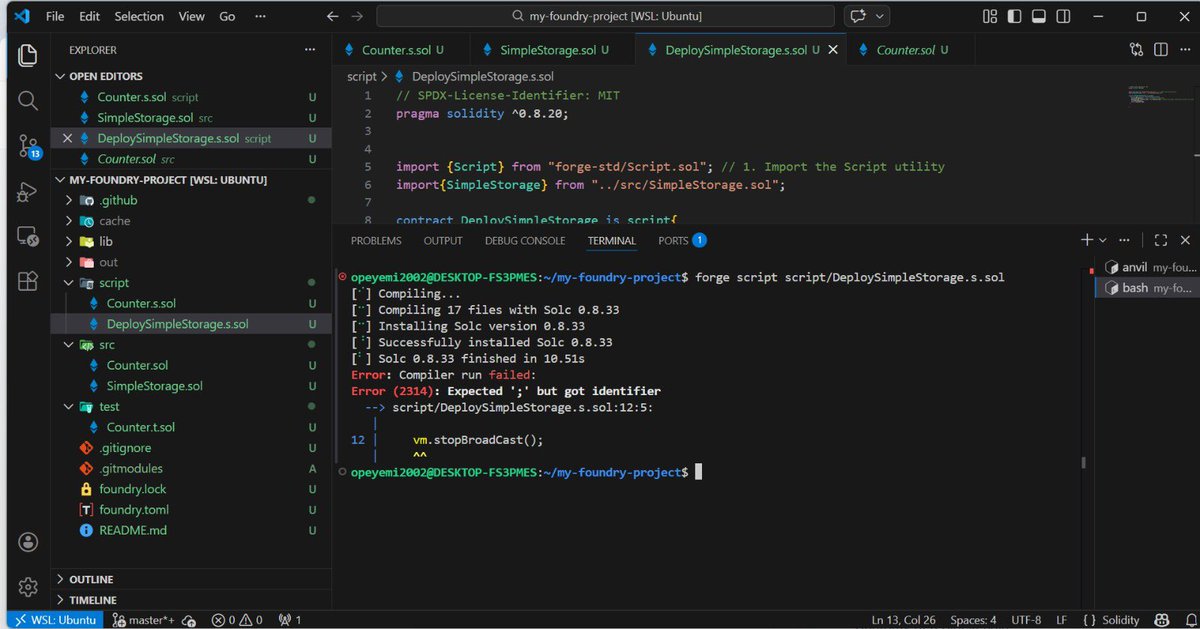Image resolution: width=1200 pixels, height=629 pixels.
Task: Open the overflow menu after Go
Action: 261,16
